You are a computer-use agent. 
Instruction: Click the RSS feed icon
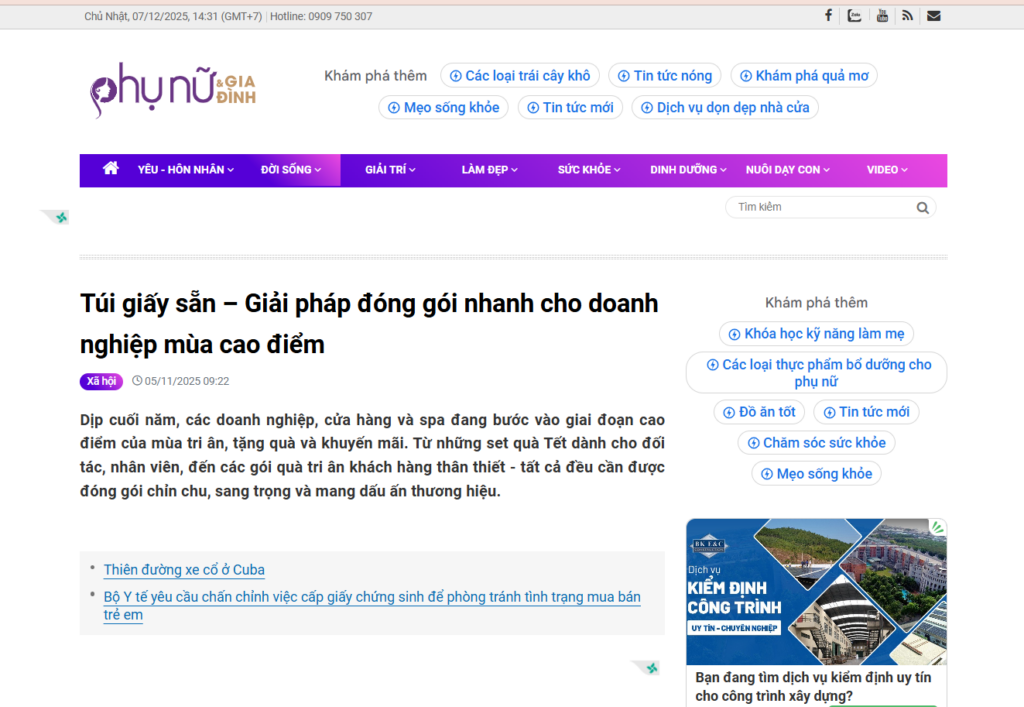(x=908, y=15)
